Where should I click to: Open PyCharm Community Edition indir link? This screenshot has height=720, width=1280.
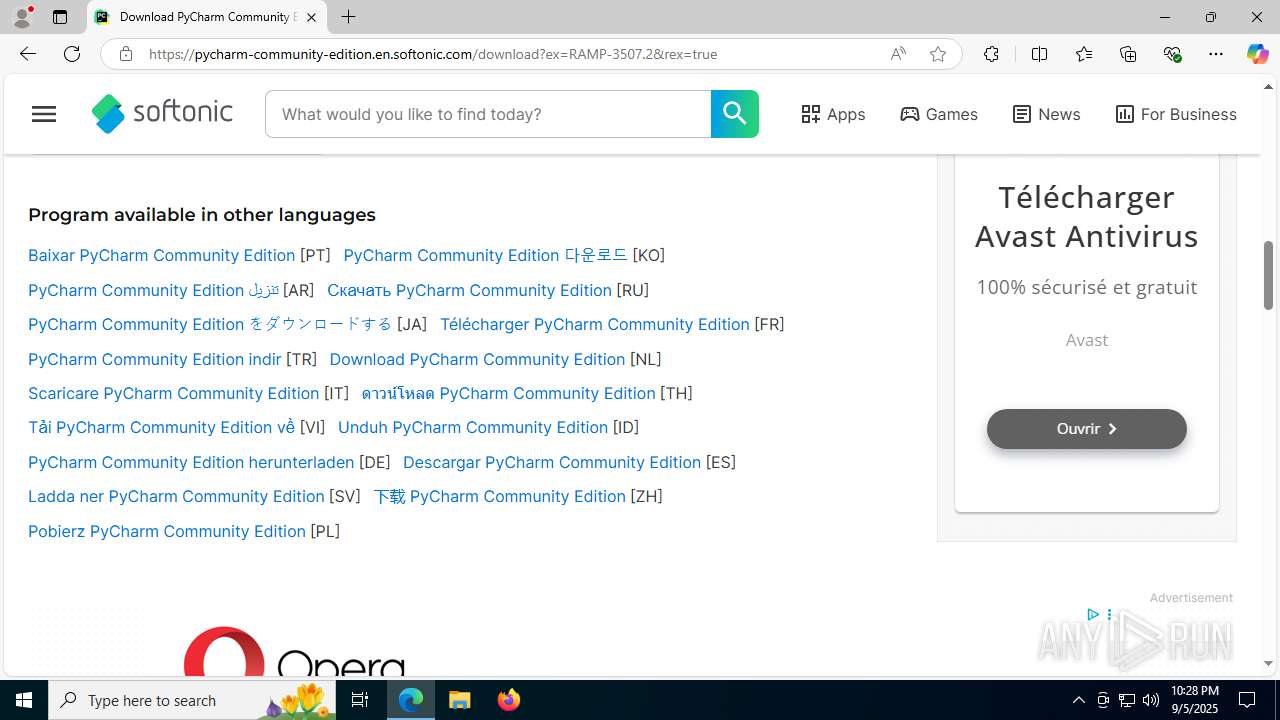154,359
